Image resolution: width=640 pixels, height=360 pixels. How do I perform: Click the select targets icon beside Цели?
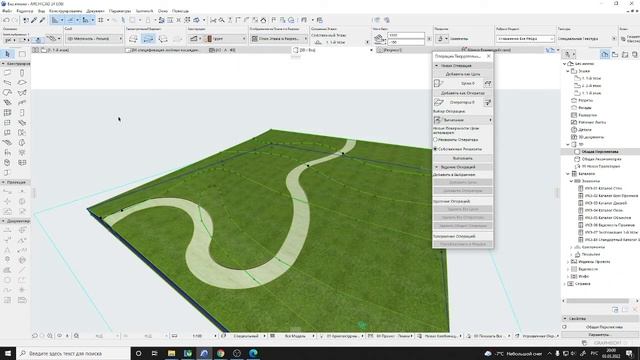(488, 83)
